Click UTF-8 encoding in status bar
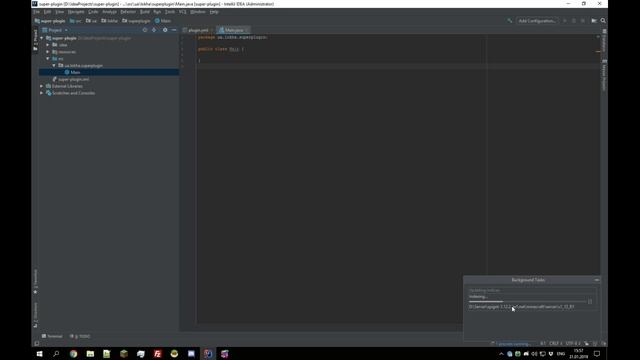Image resolution: width=640 pixels, height=360 pixels. click(x=573, y=344)
